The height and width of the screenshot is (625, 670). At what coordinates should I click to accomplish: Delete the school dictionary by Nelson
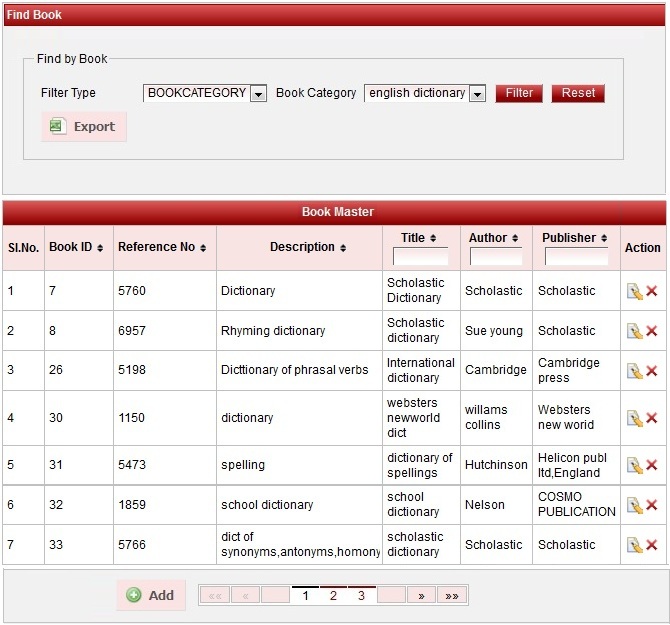point(652,505)
